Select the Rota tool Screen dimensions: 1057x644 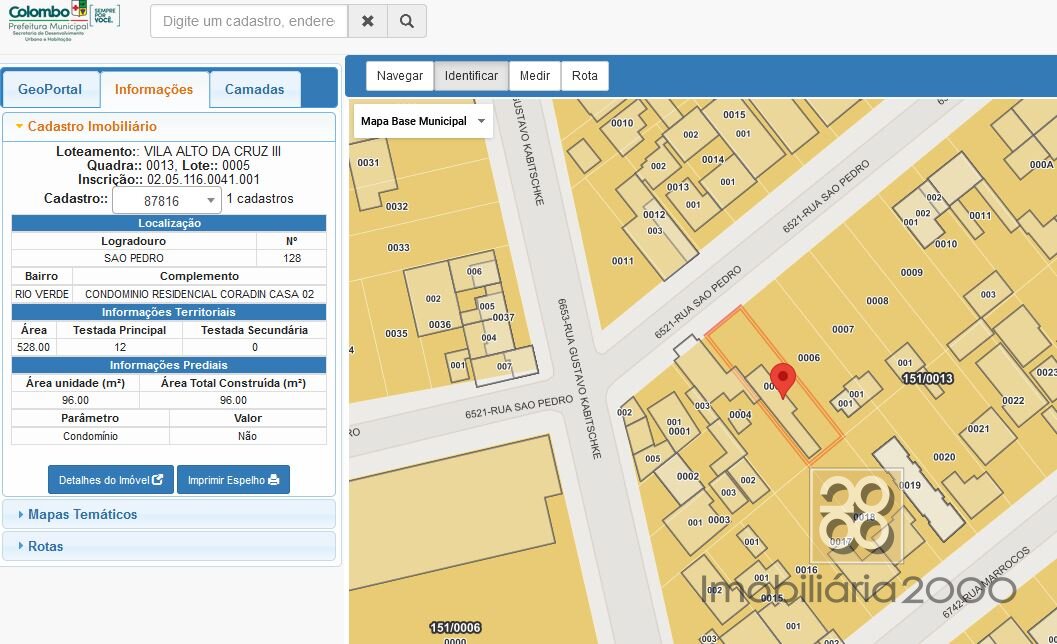pos(585,76)
